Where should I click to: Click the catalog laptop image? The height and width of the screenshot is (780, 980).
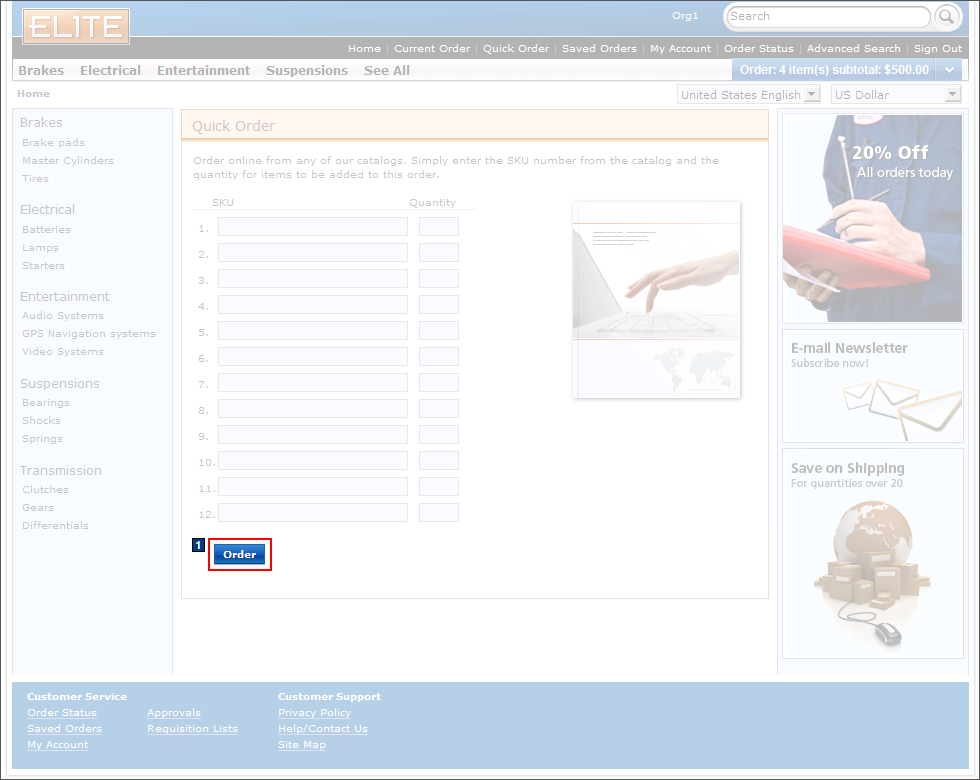point(656,300)
